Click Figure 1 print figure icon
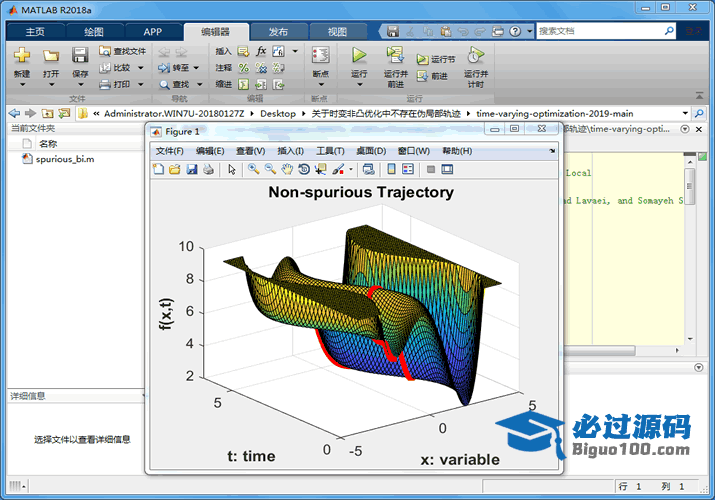 (208, 170)
